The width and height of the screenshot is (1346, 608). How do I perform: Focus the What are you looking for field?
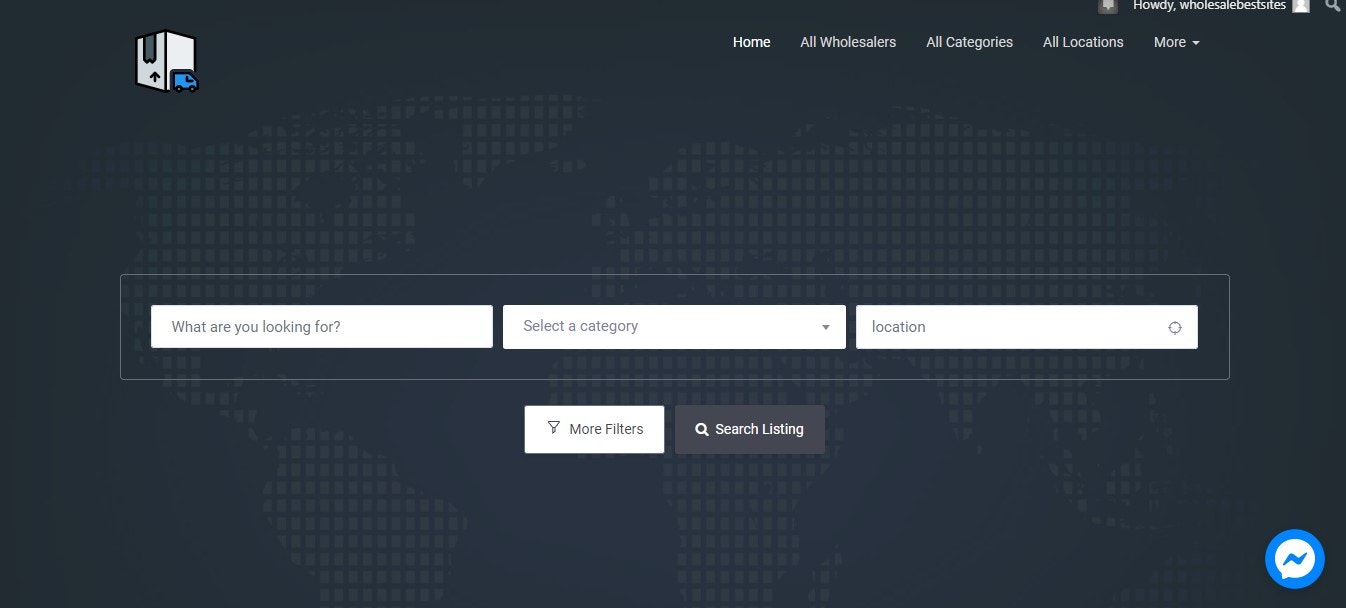[322, 327]
